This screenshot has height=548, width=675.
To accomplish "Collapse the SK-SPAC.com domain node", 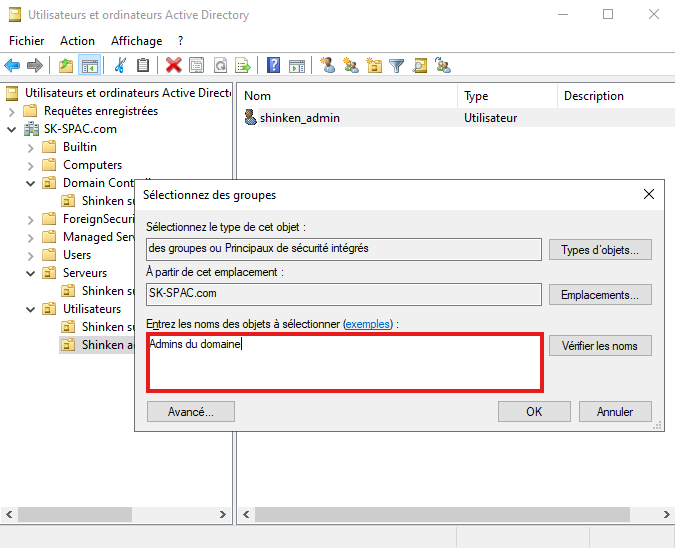I will click(11, 130).
